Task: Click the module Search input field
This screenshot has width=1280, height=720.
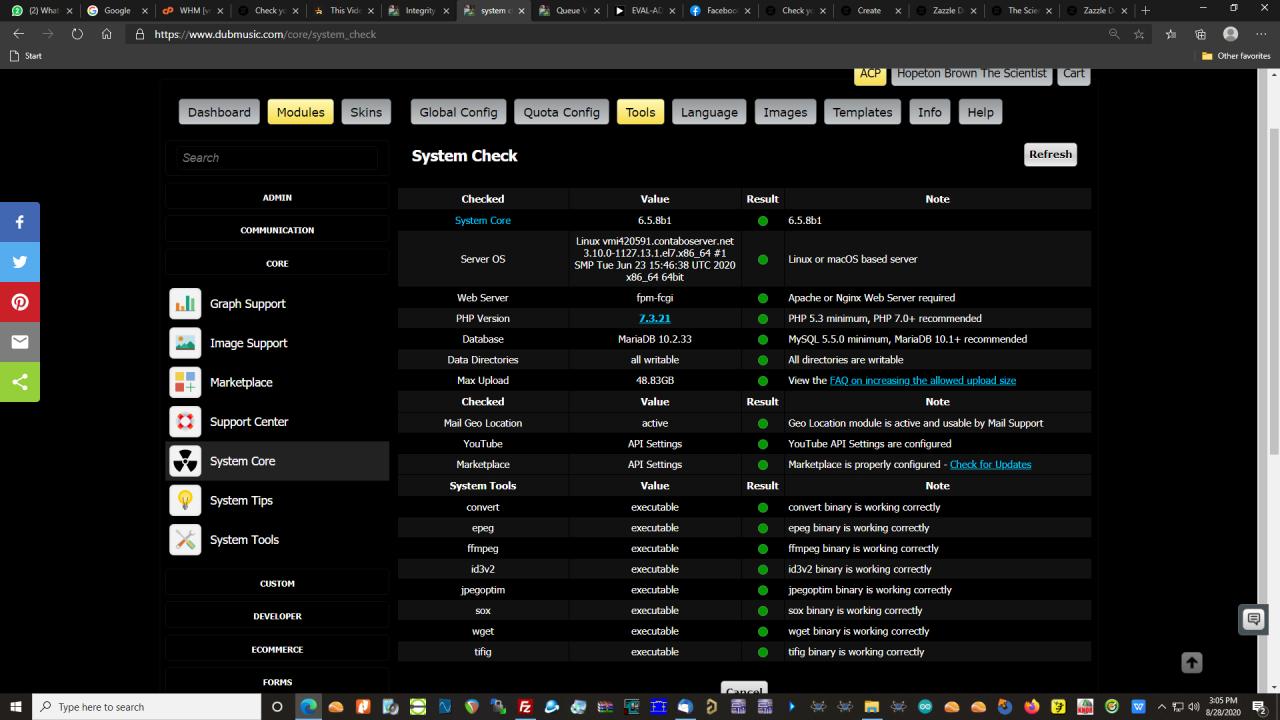Action: pos(277,158)
